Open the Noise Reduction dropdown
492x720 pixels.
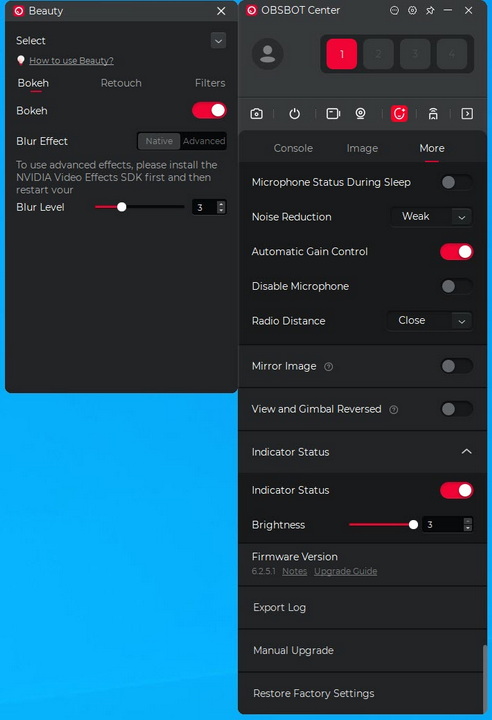click(431, 216)
